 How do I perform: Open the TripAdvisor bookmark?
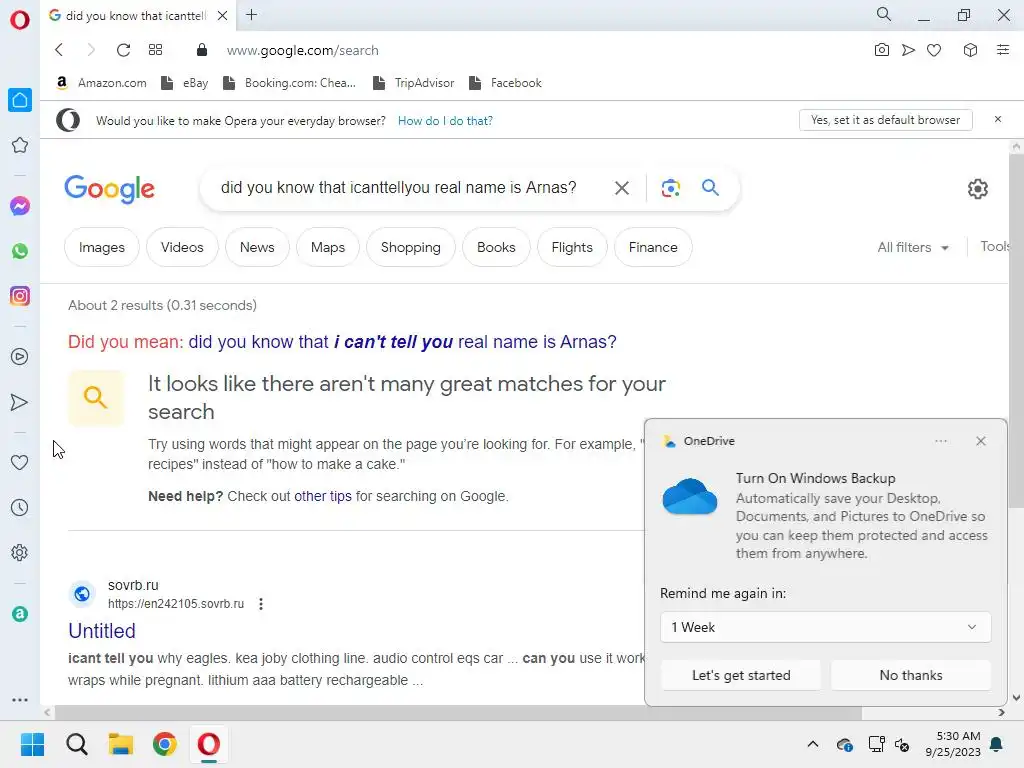tap(413, 83)
